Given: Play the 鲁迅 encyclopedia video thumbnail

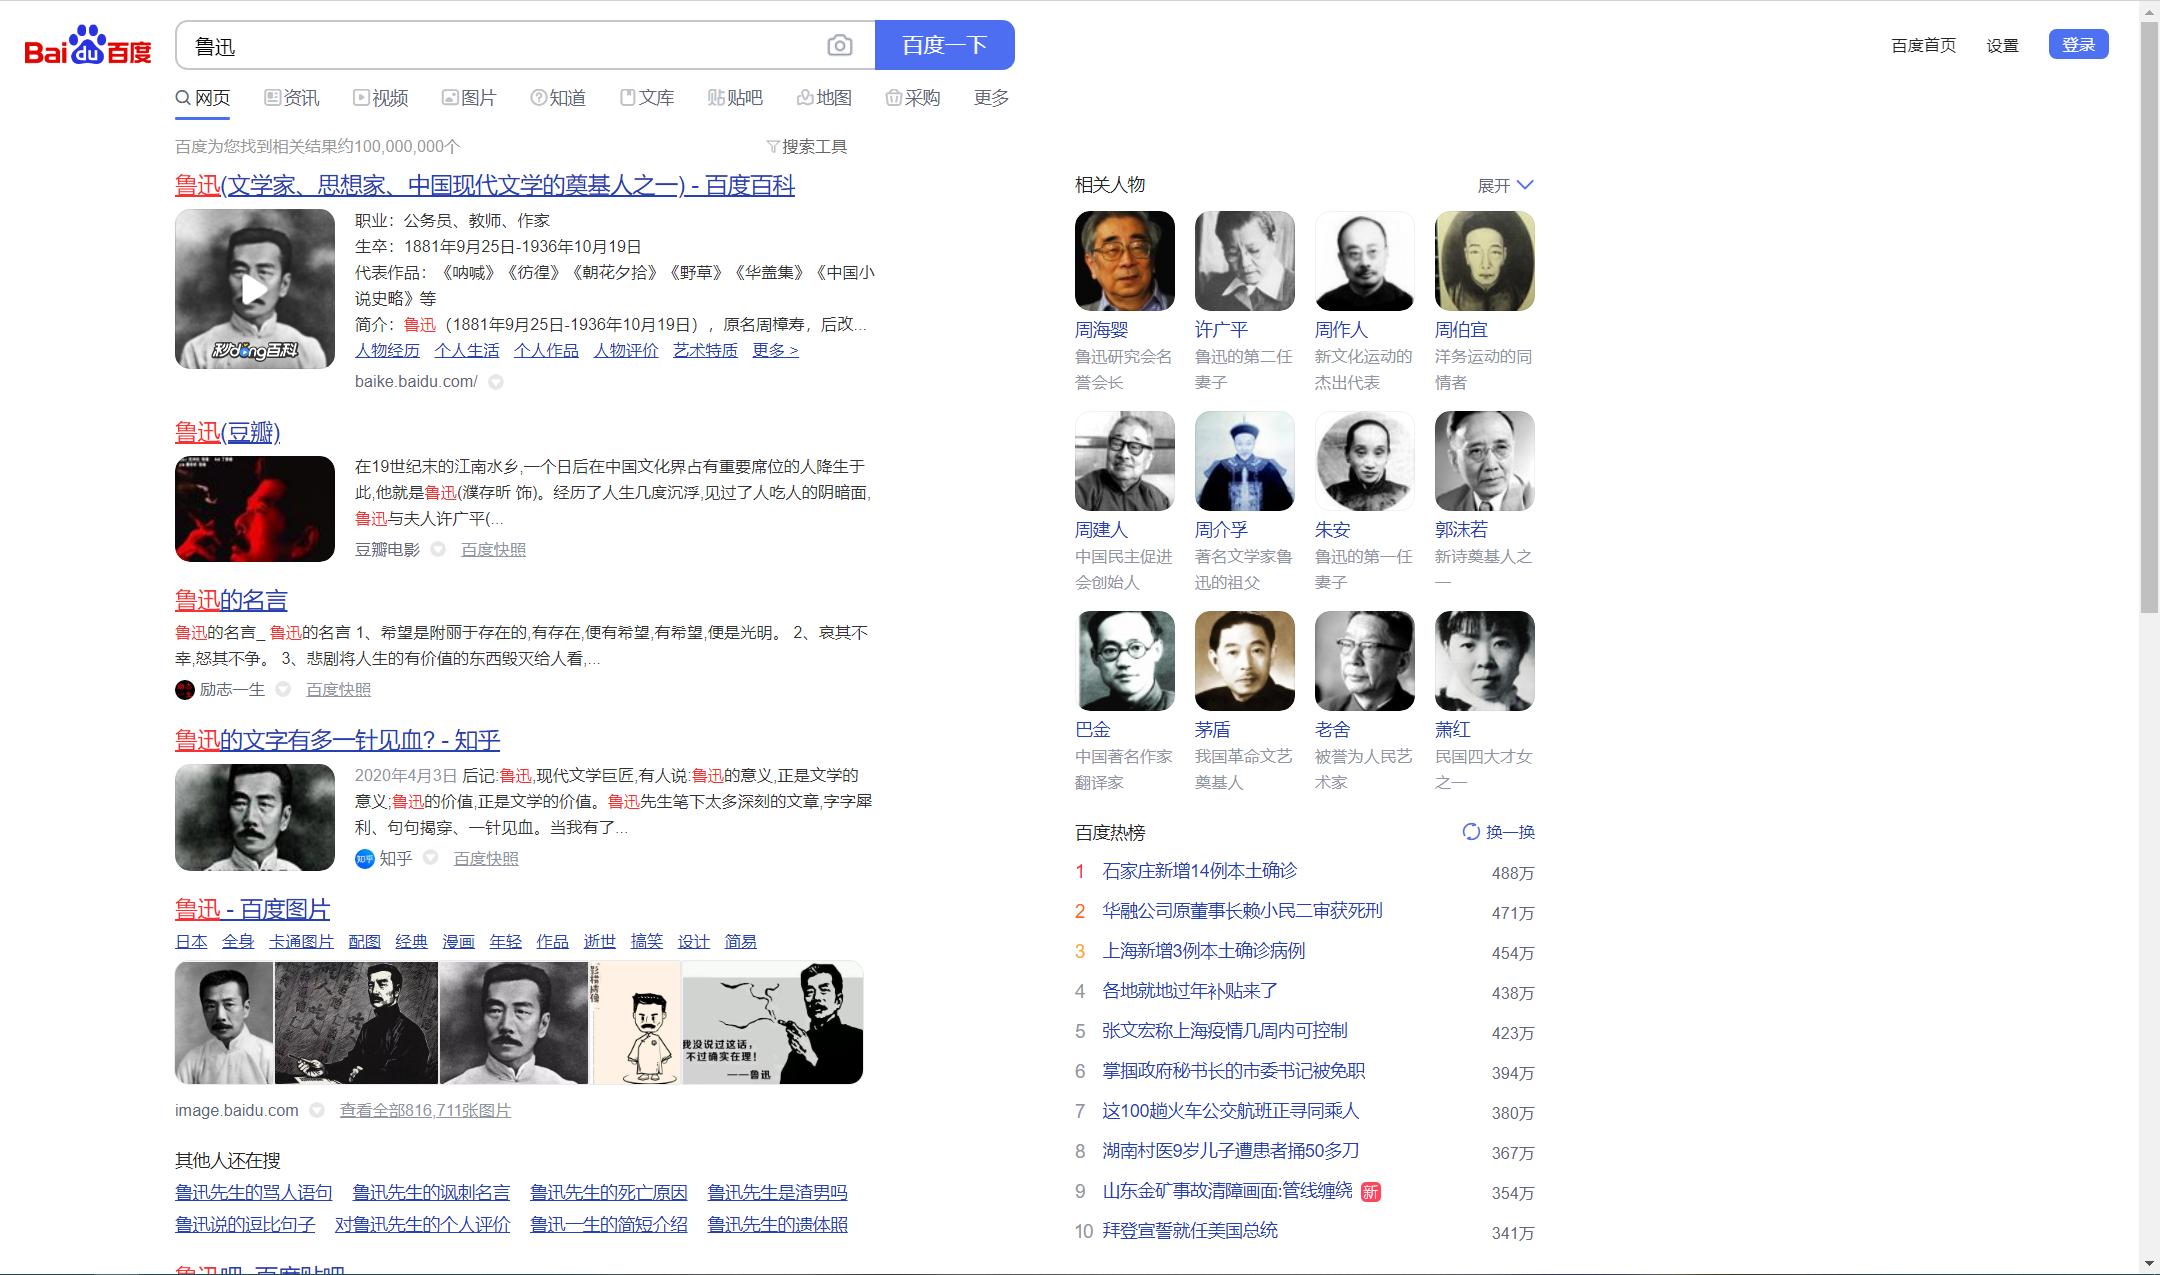Looking at the screenshot, I should [254, 289].
